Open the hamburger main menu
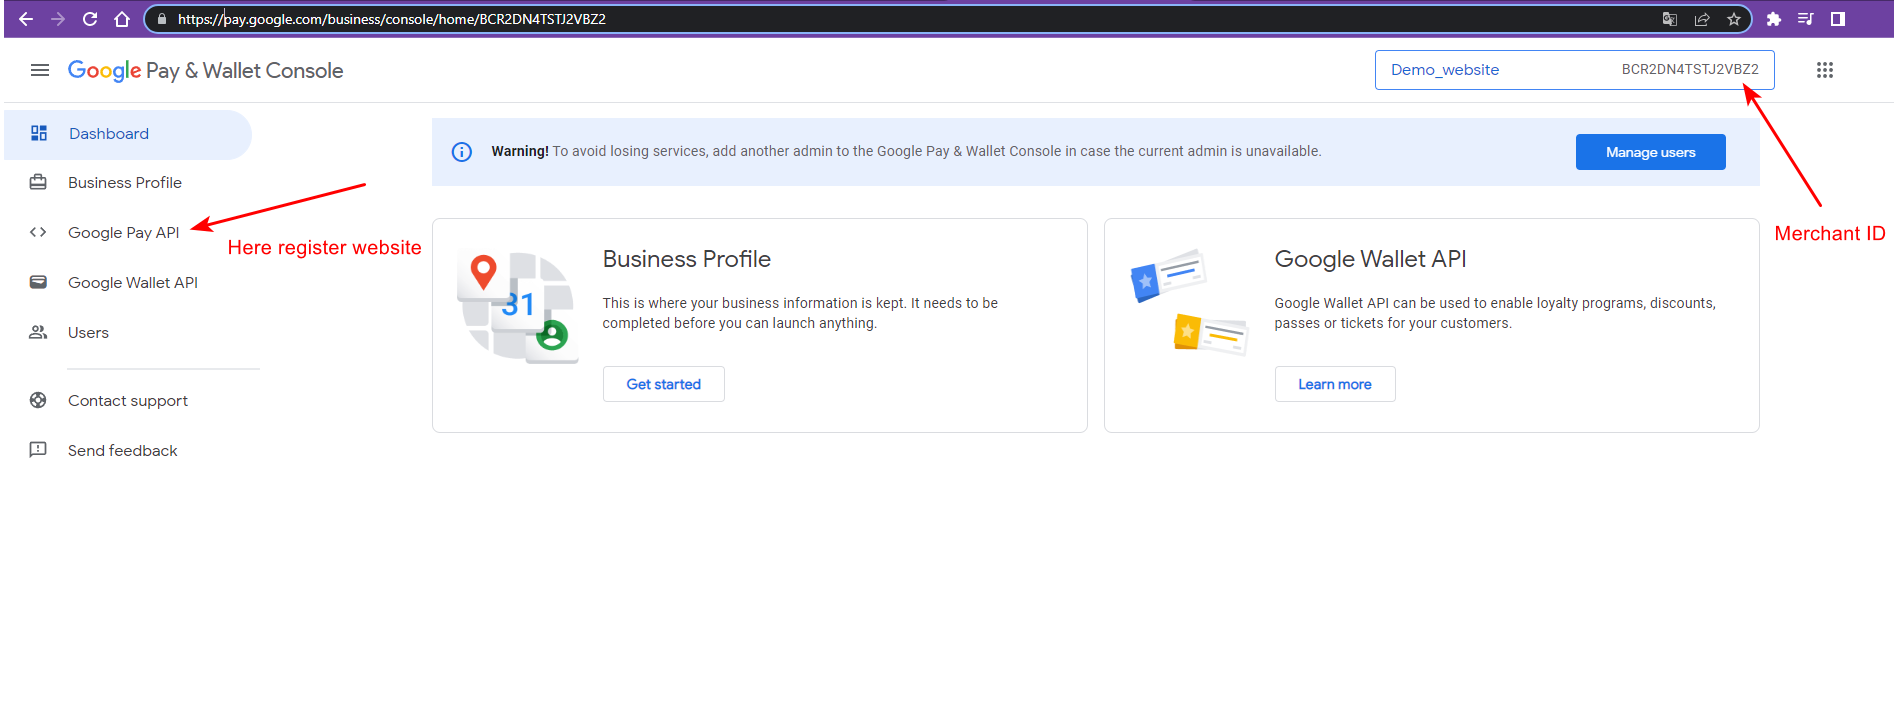The height and width of the screenshot is (727, 1894). (40, 70)
